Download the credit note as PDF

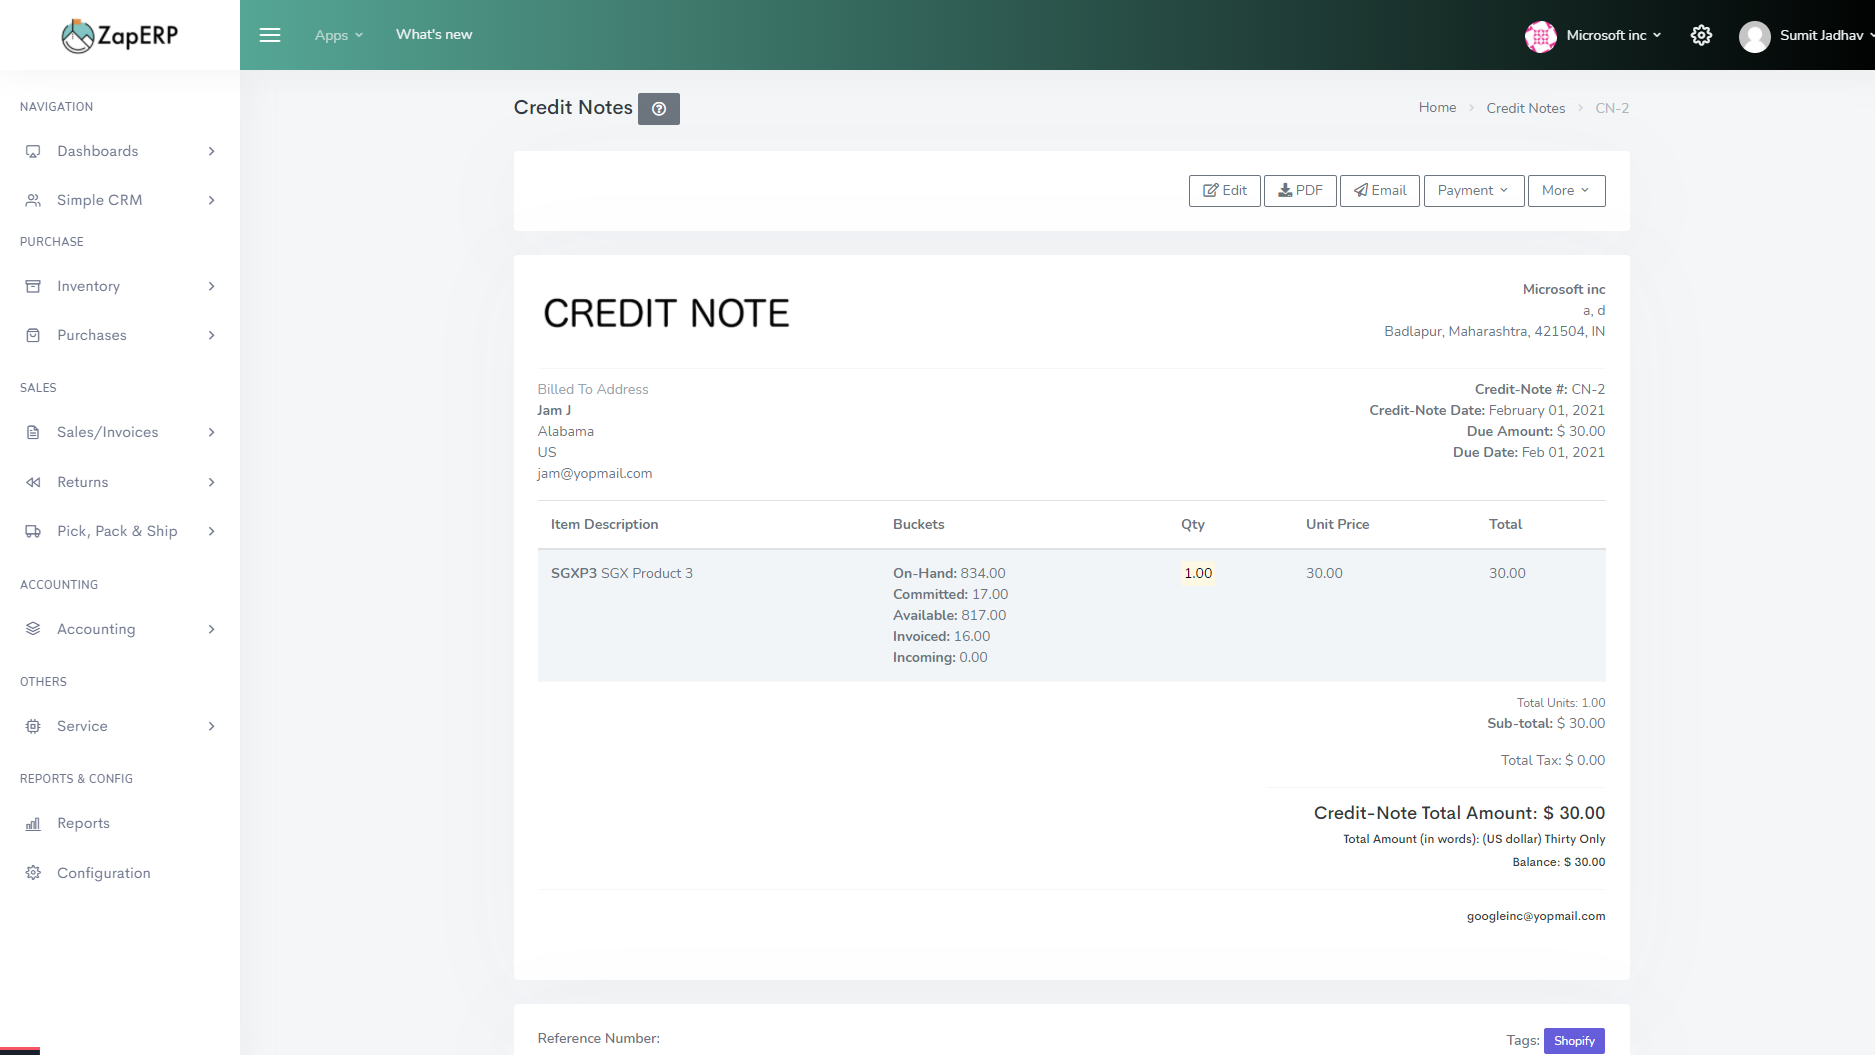click(x=1300, y=191)
